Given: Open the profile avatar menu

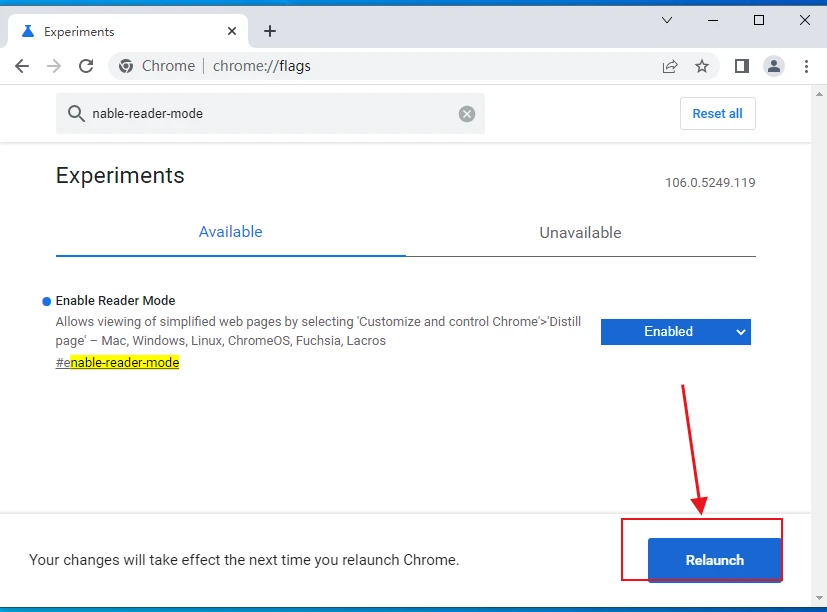Looking at the screenshot, I should [774, 66].
